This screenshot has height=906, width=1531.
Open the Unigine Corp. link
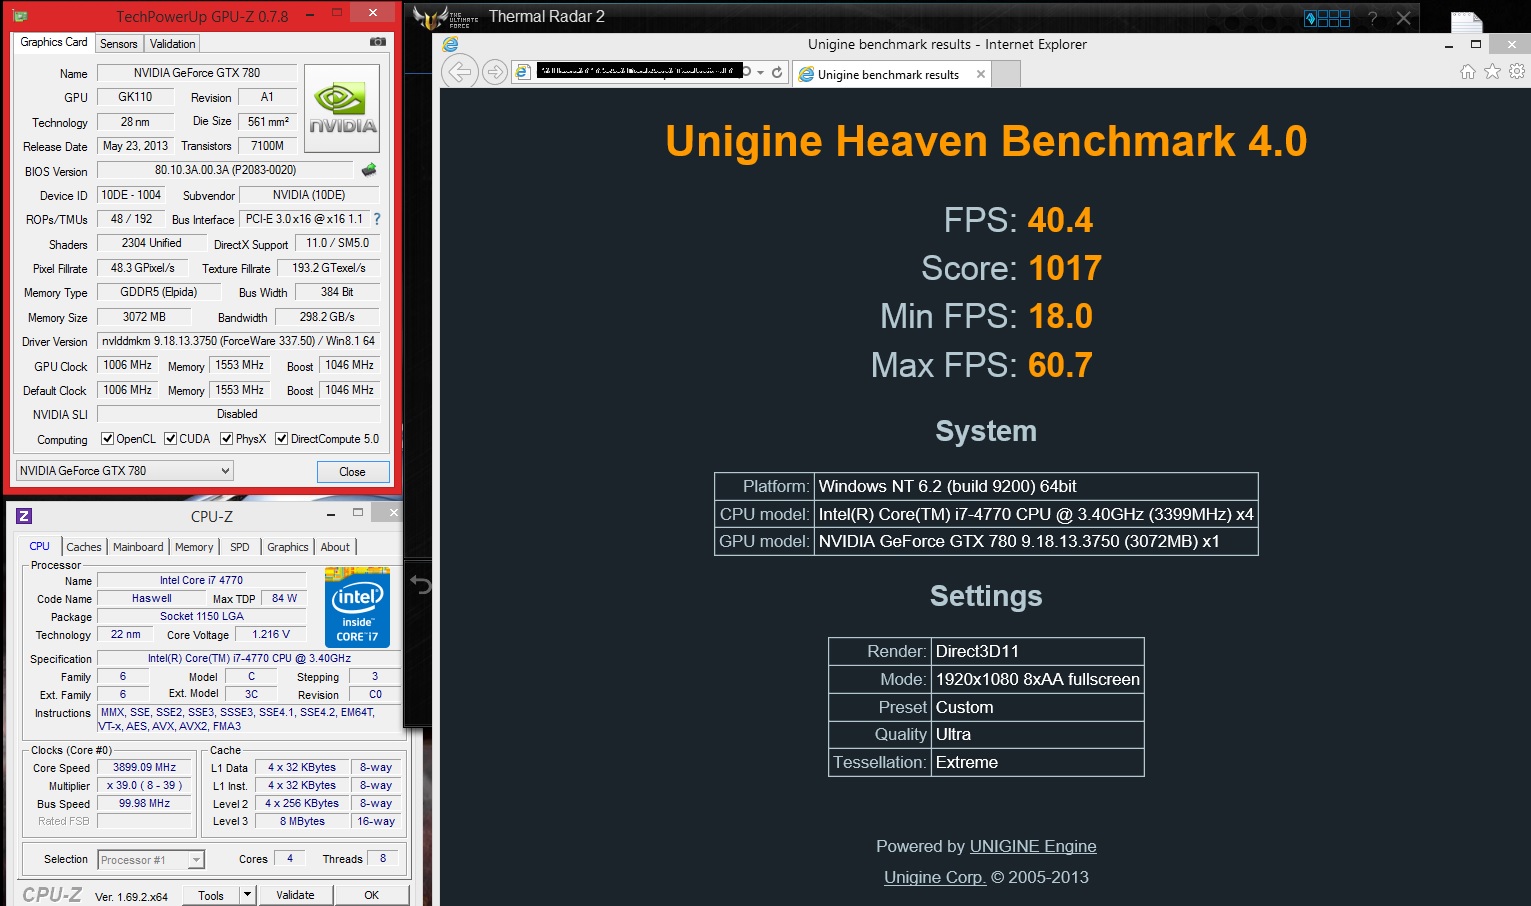935,877
